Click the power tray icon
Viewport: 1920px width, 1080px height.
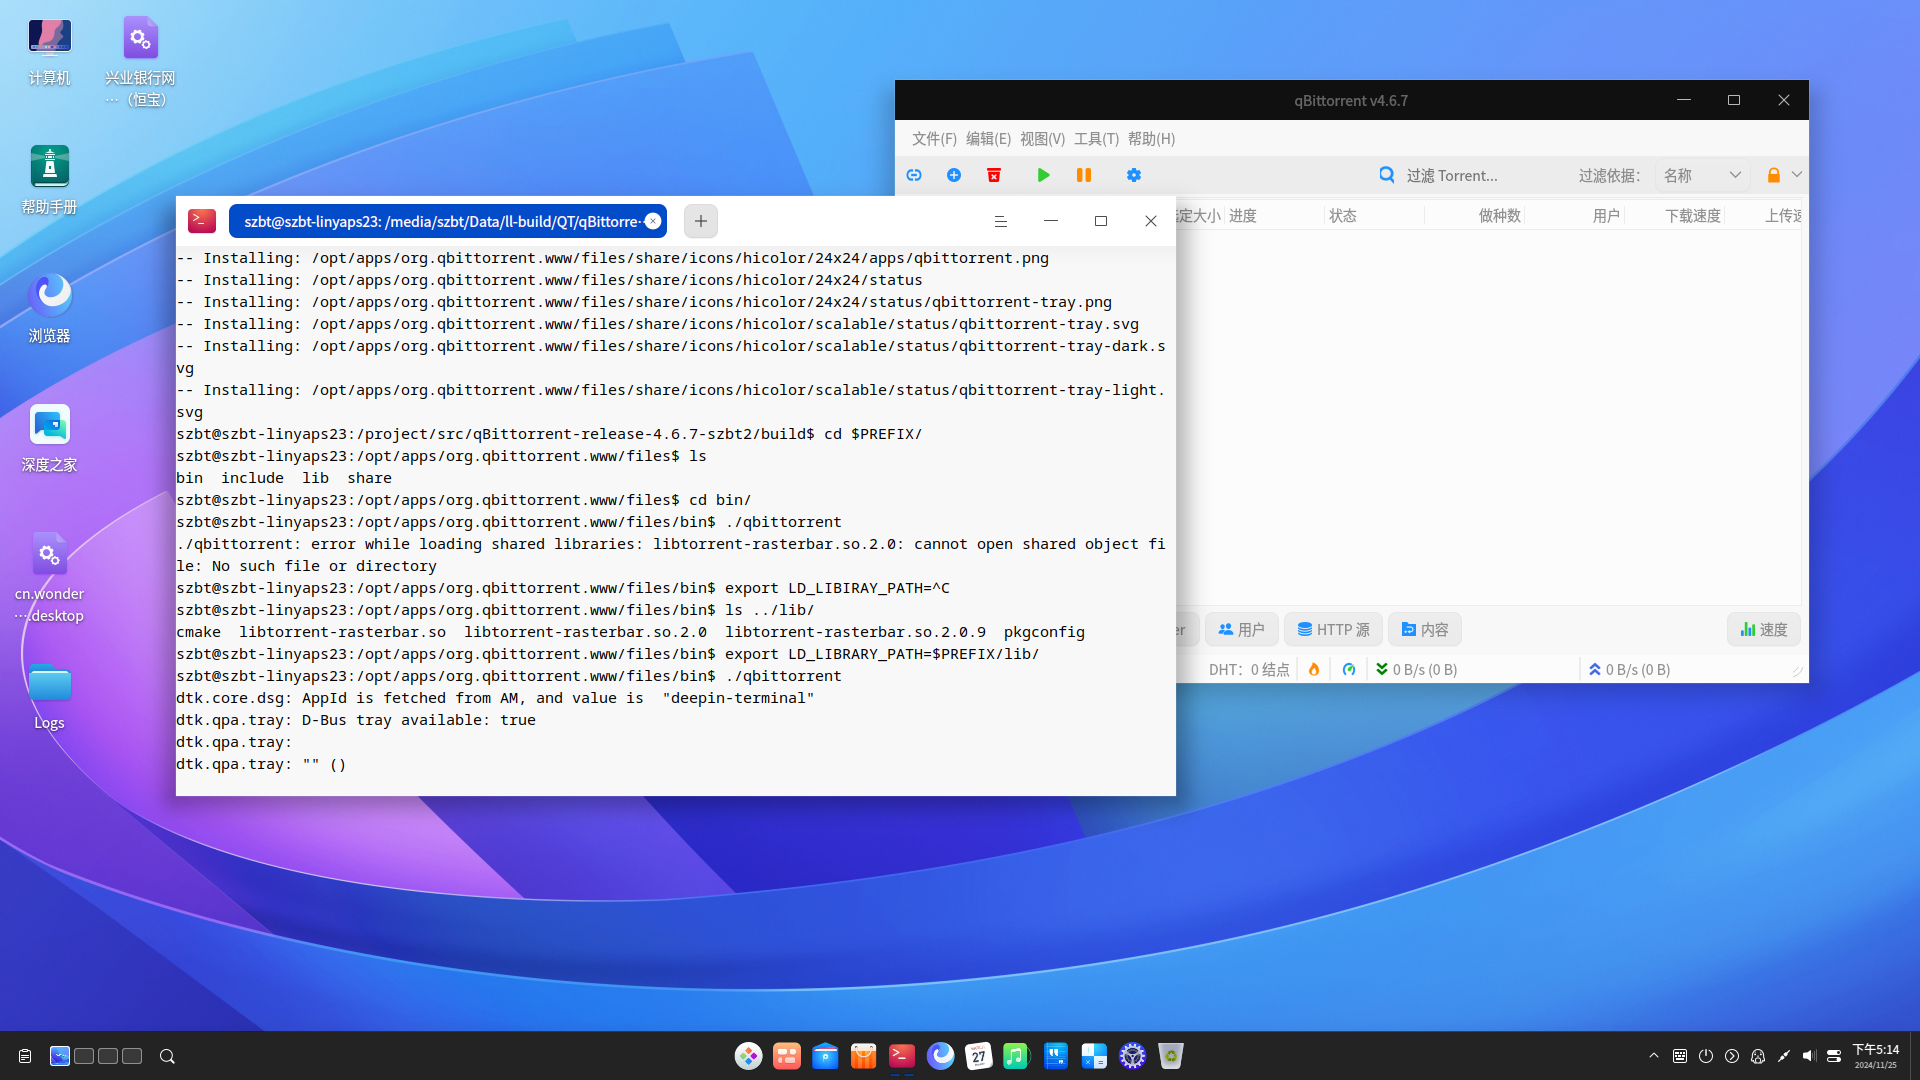pyautogui.click(x=1706, y=1056)
